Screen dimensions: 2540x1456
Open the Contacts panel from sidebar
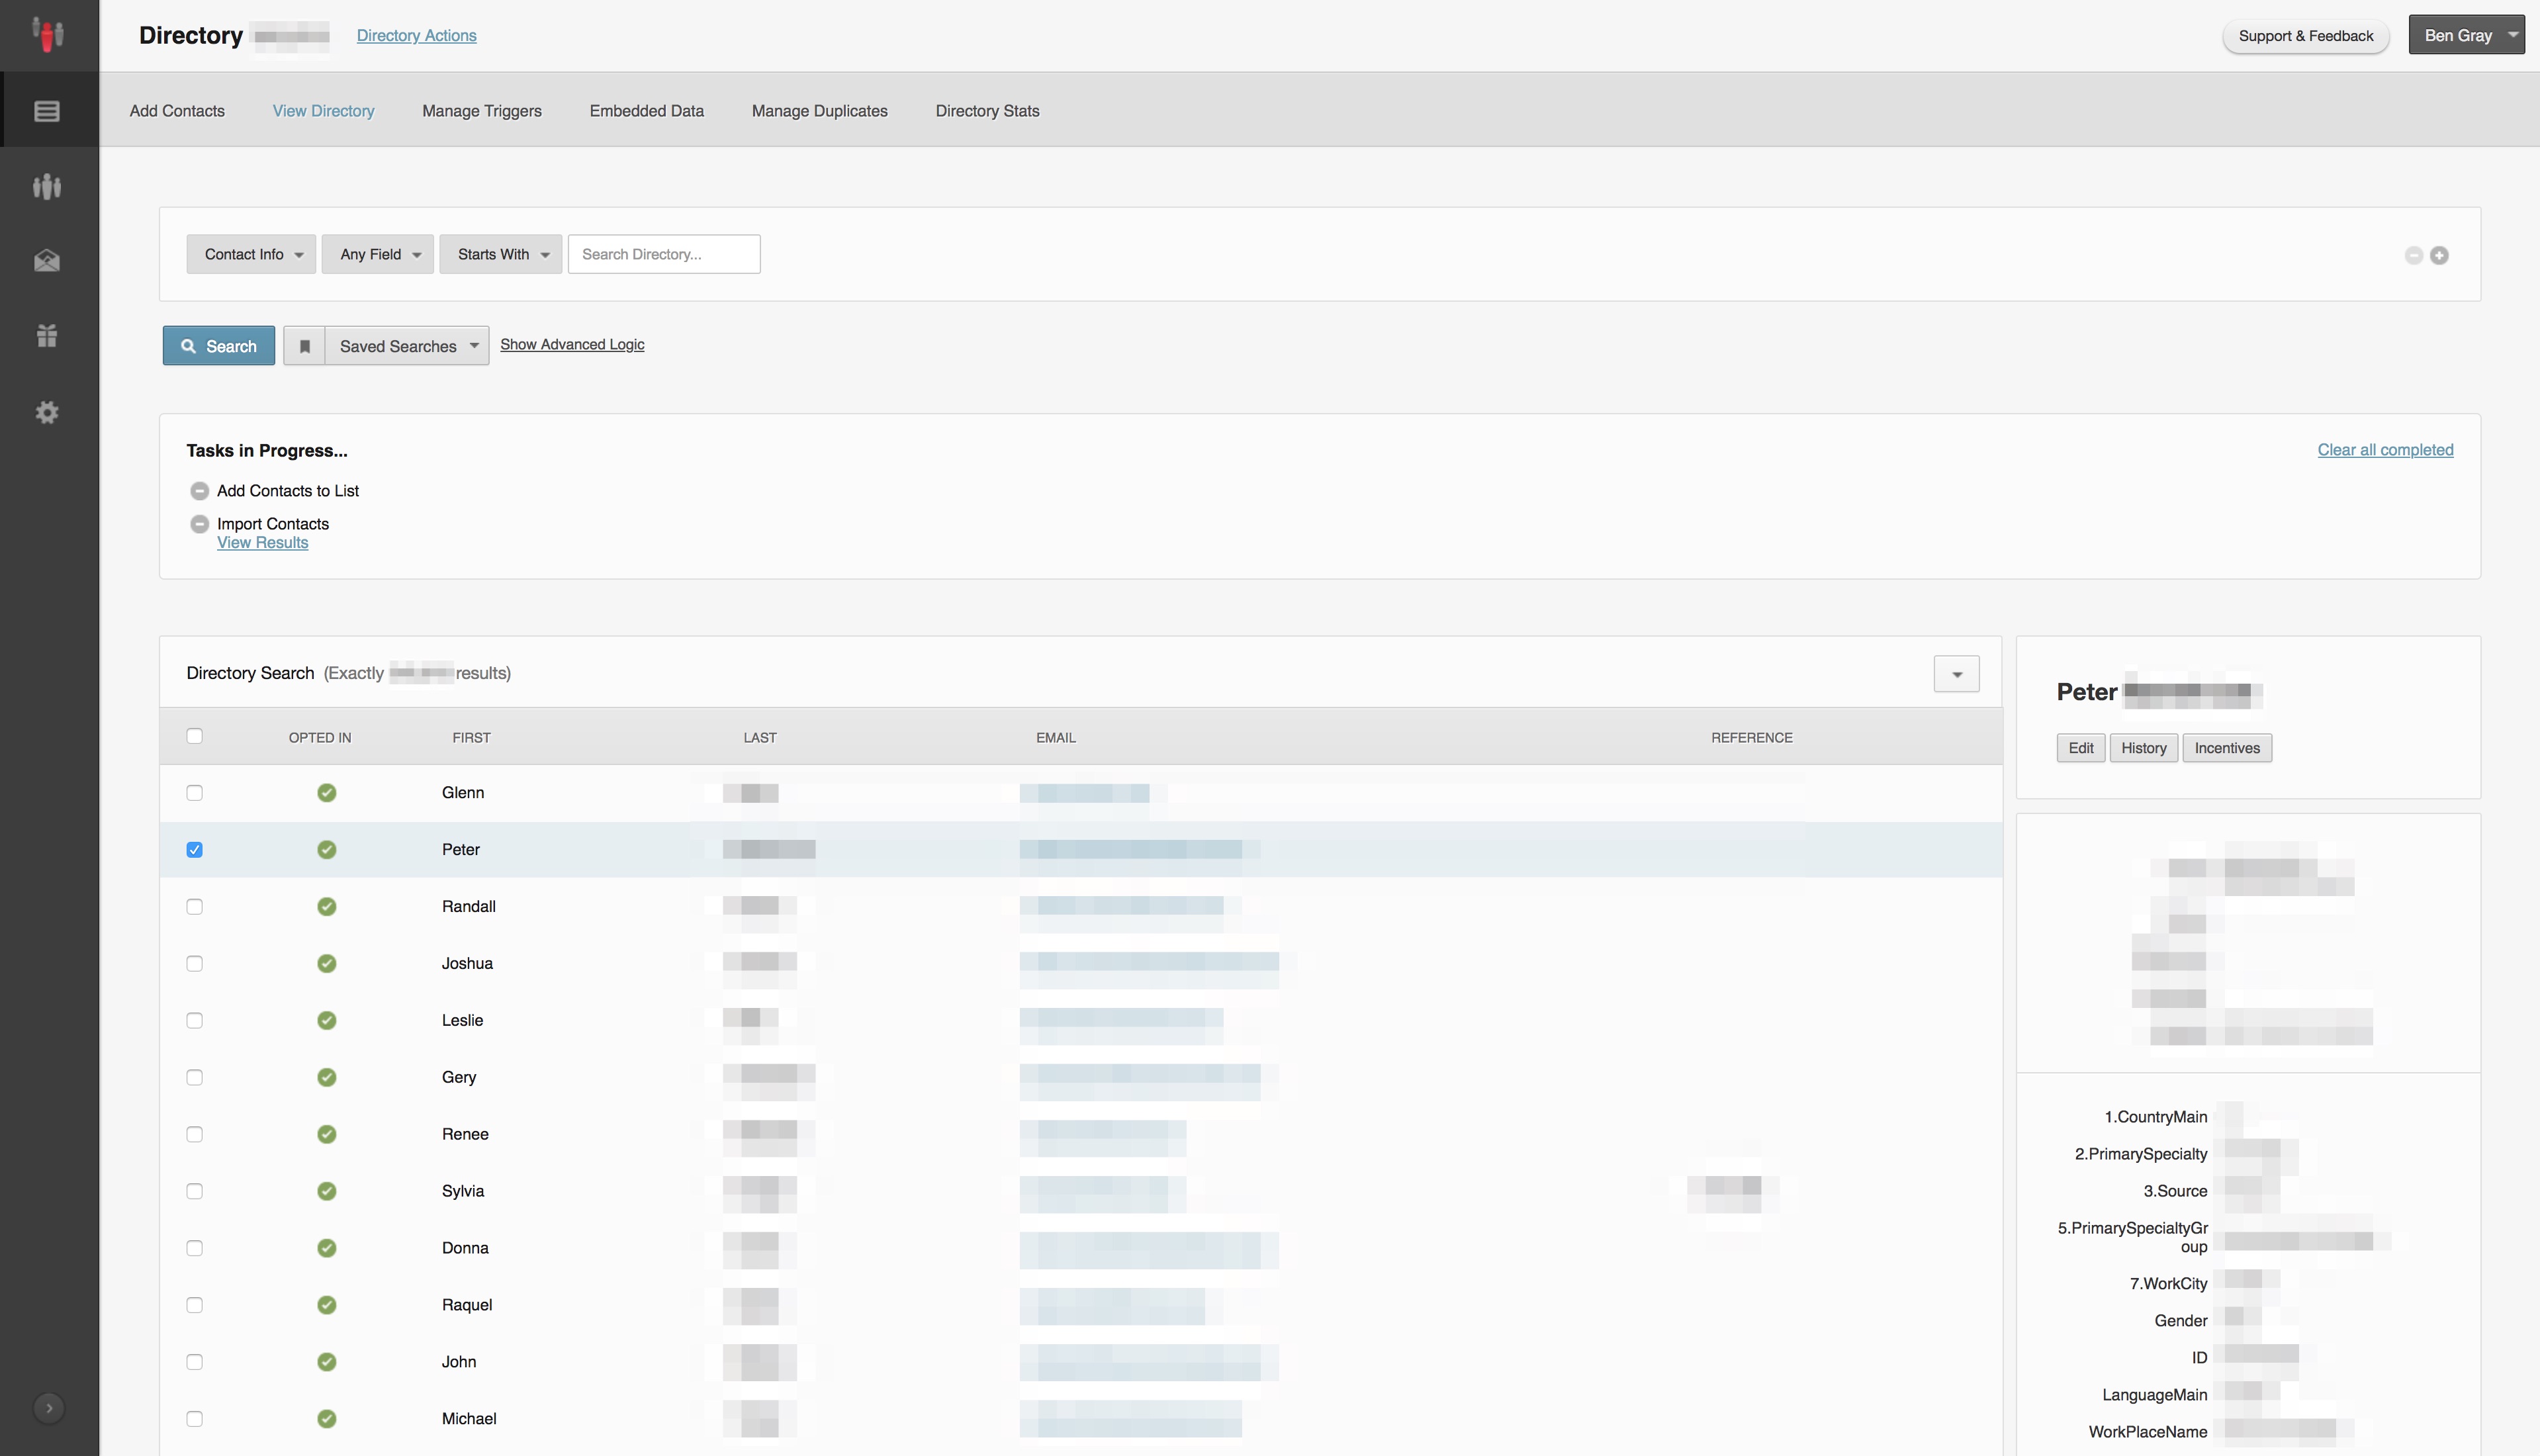(47, 186)
